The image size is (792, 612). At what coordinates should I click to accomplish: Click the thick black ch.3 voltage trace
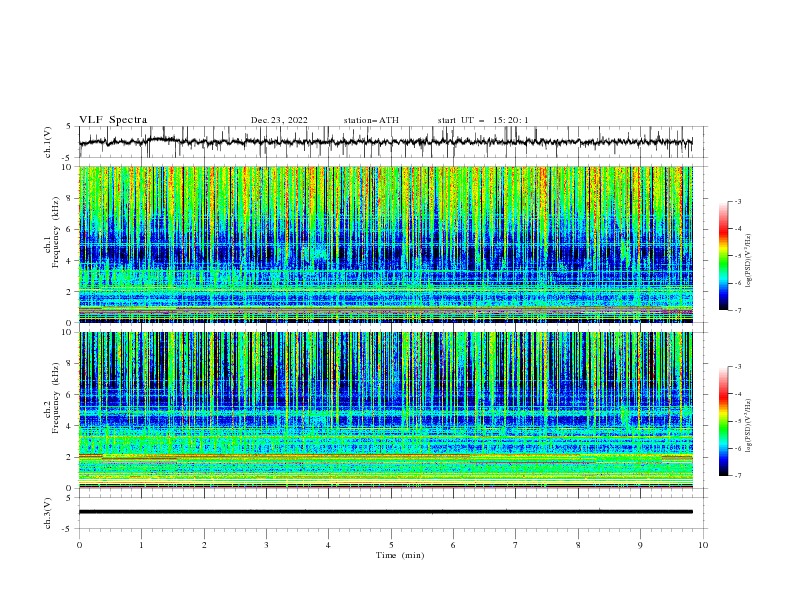[385, 512]
